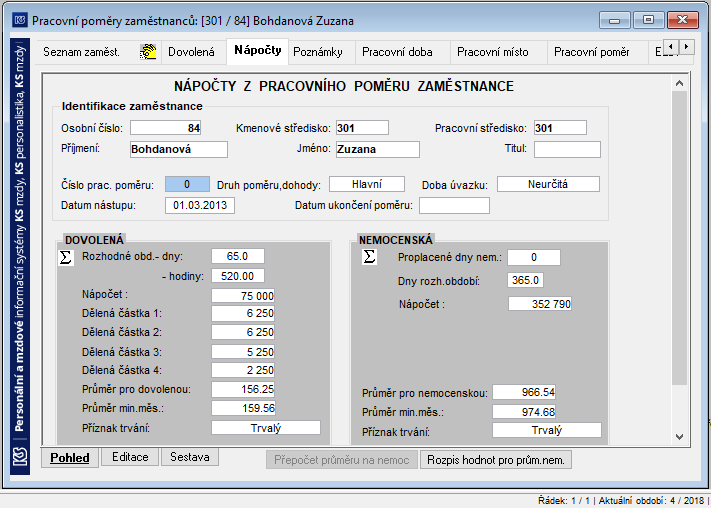Screen dimensions: 711x508
Task: Click Dělená částka 1 field
Action: (x=243, y=313)
